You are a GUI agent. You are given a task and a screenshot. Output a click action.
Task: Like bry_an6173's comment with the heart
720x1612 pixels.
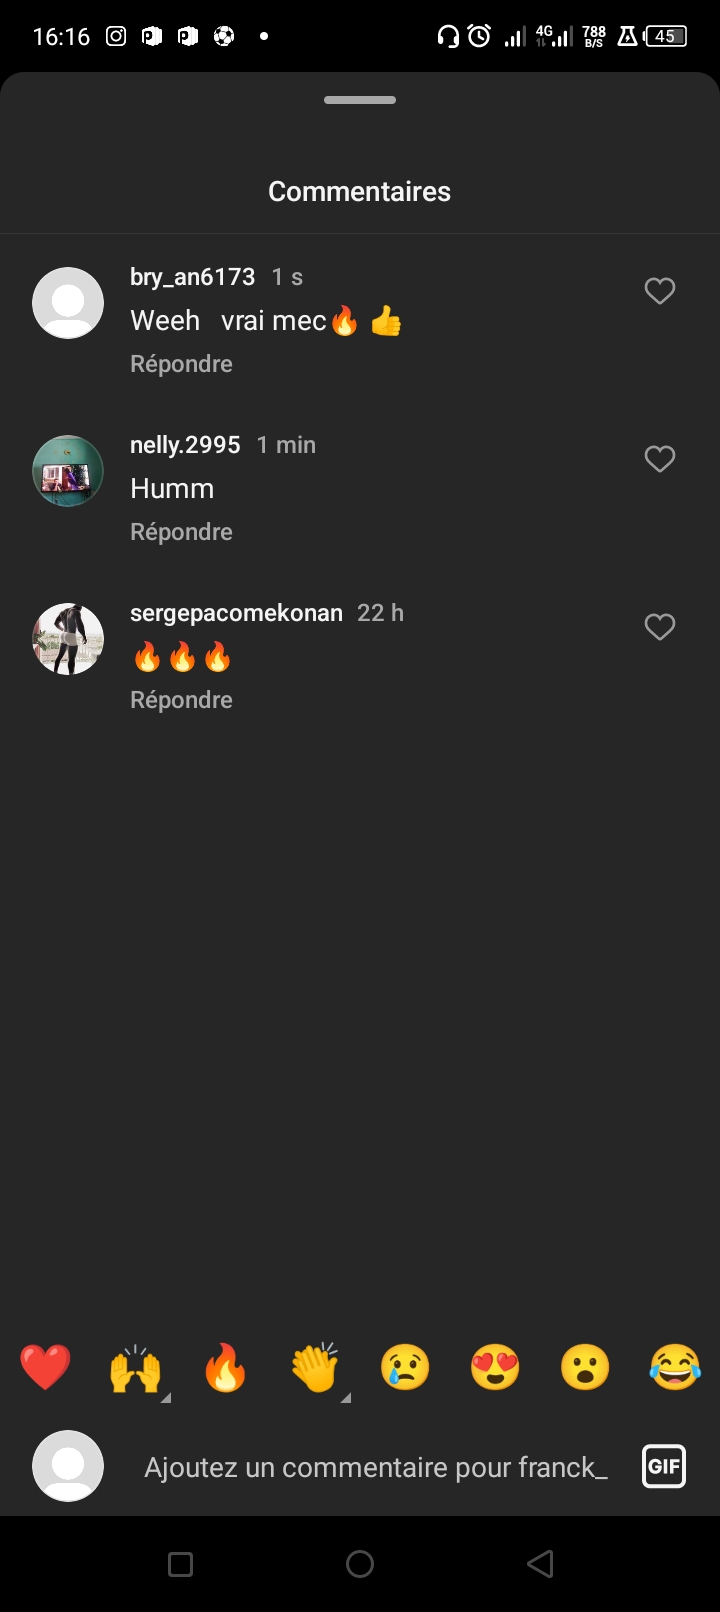(x=659, y=291)
